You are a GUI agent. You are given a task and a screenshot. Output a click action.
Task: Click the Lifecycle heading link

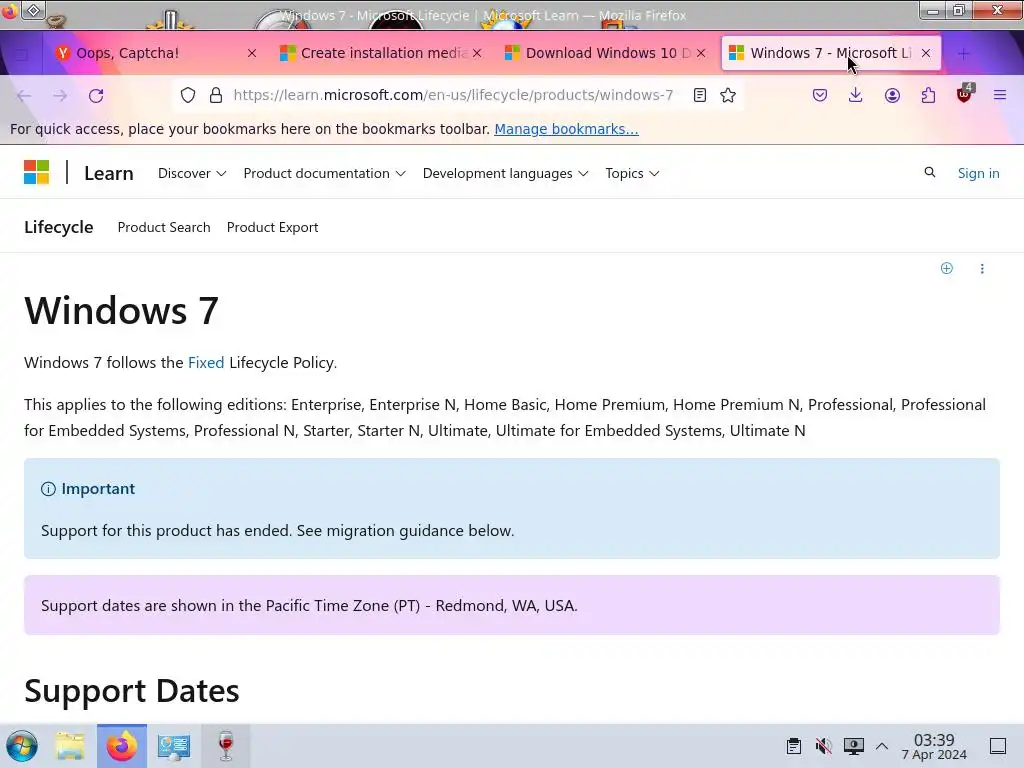(x=59, y=227)
